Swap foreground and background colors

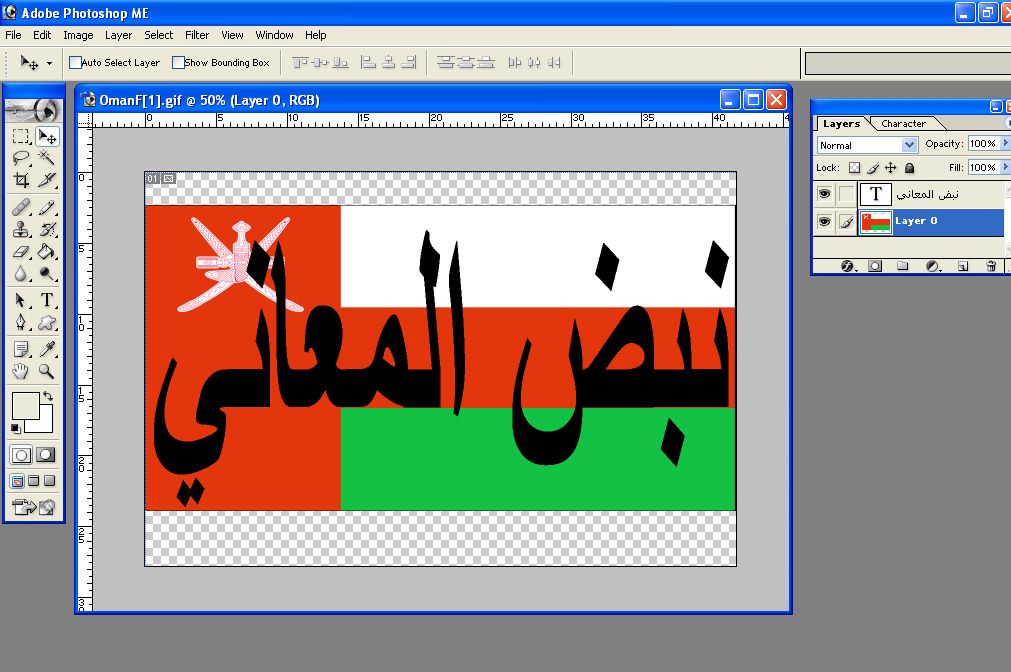coord(48,396)
